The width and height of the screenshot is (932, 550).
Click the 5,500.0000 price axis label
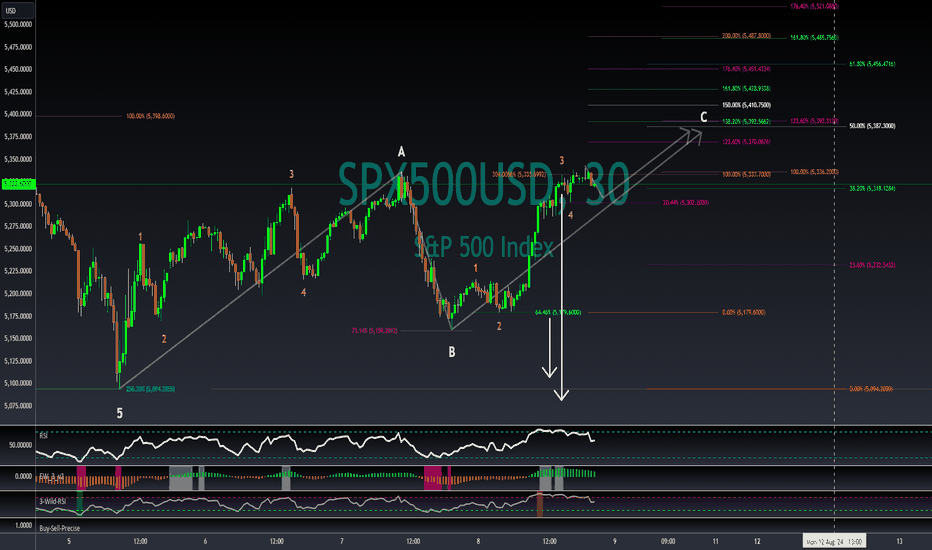(18, 24)
